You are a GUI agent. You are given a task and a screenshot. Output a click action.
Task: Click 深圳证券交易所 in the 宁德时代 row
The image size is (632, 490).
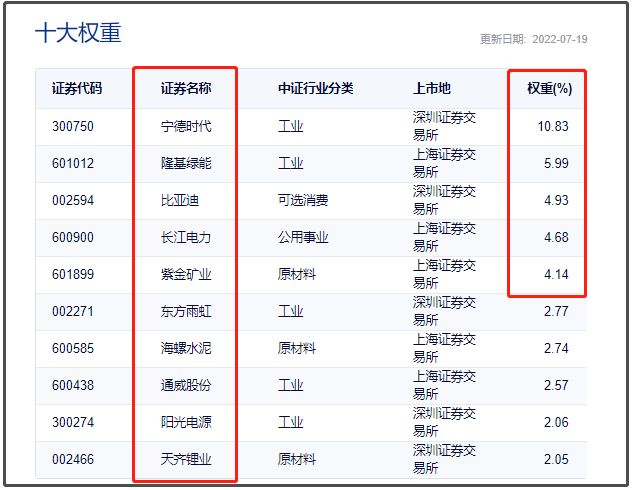point(444,127)
